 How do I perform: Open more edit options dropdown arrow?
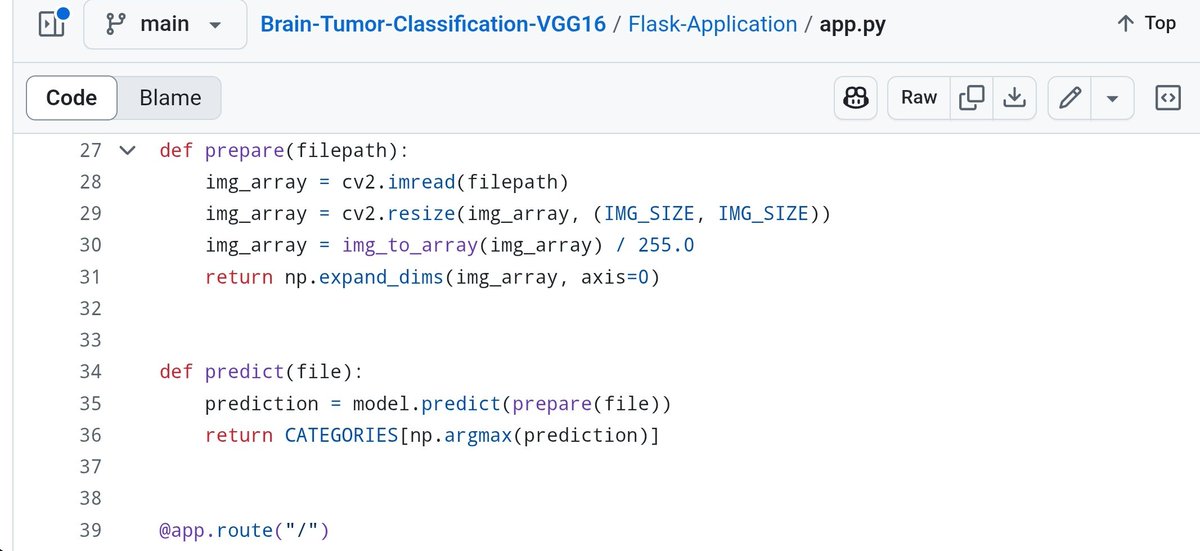[1112, 97]
